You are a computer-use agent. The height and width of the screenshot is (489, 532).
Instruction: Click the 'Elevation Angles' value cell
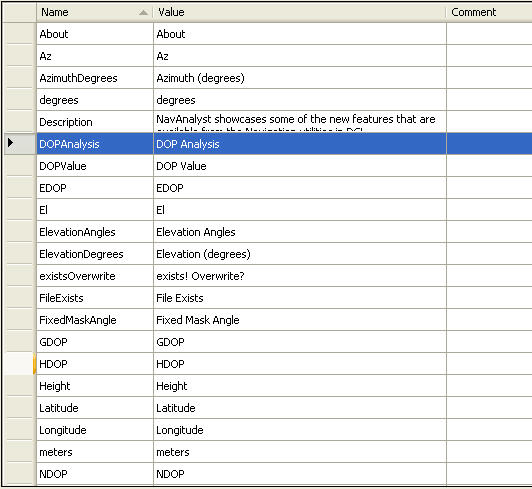[x=300, y=232]
